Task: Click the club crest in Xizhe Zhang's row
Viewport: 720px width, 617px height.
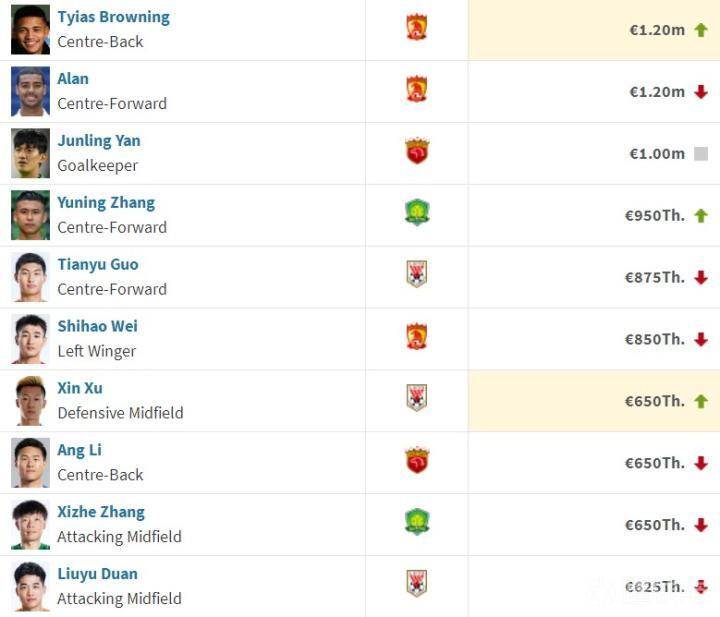Action: click(x=416, y=522)
